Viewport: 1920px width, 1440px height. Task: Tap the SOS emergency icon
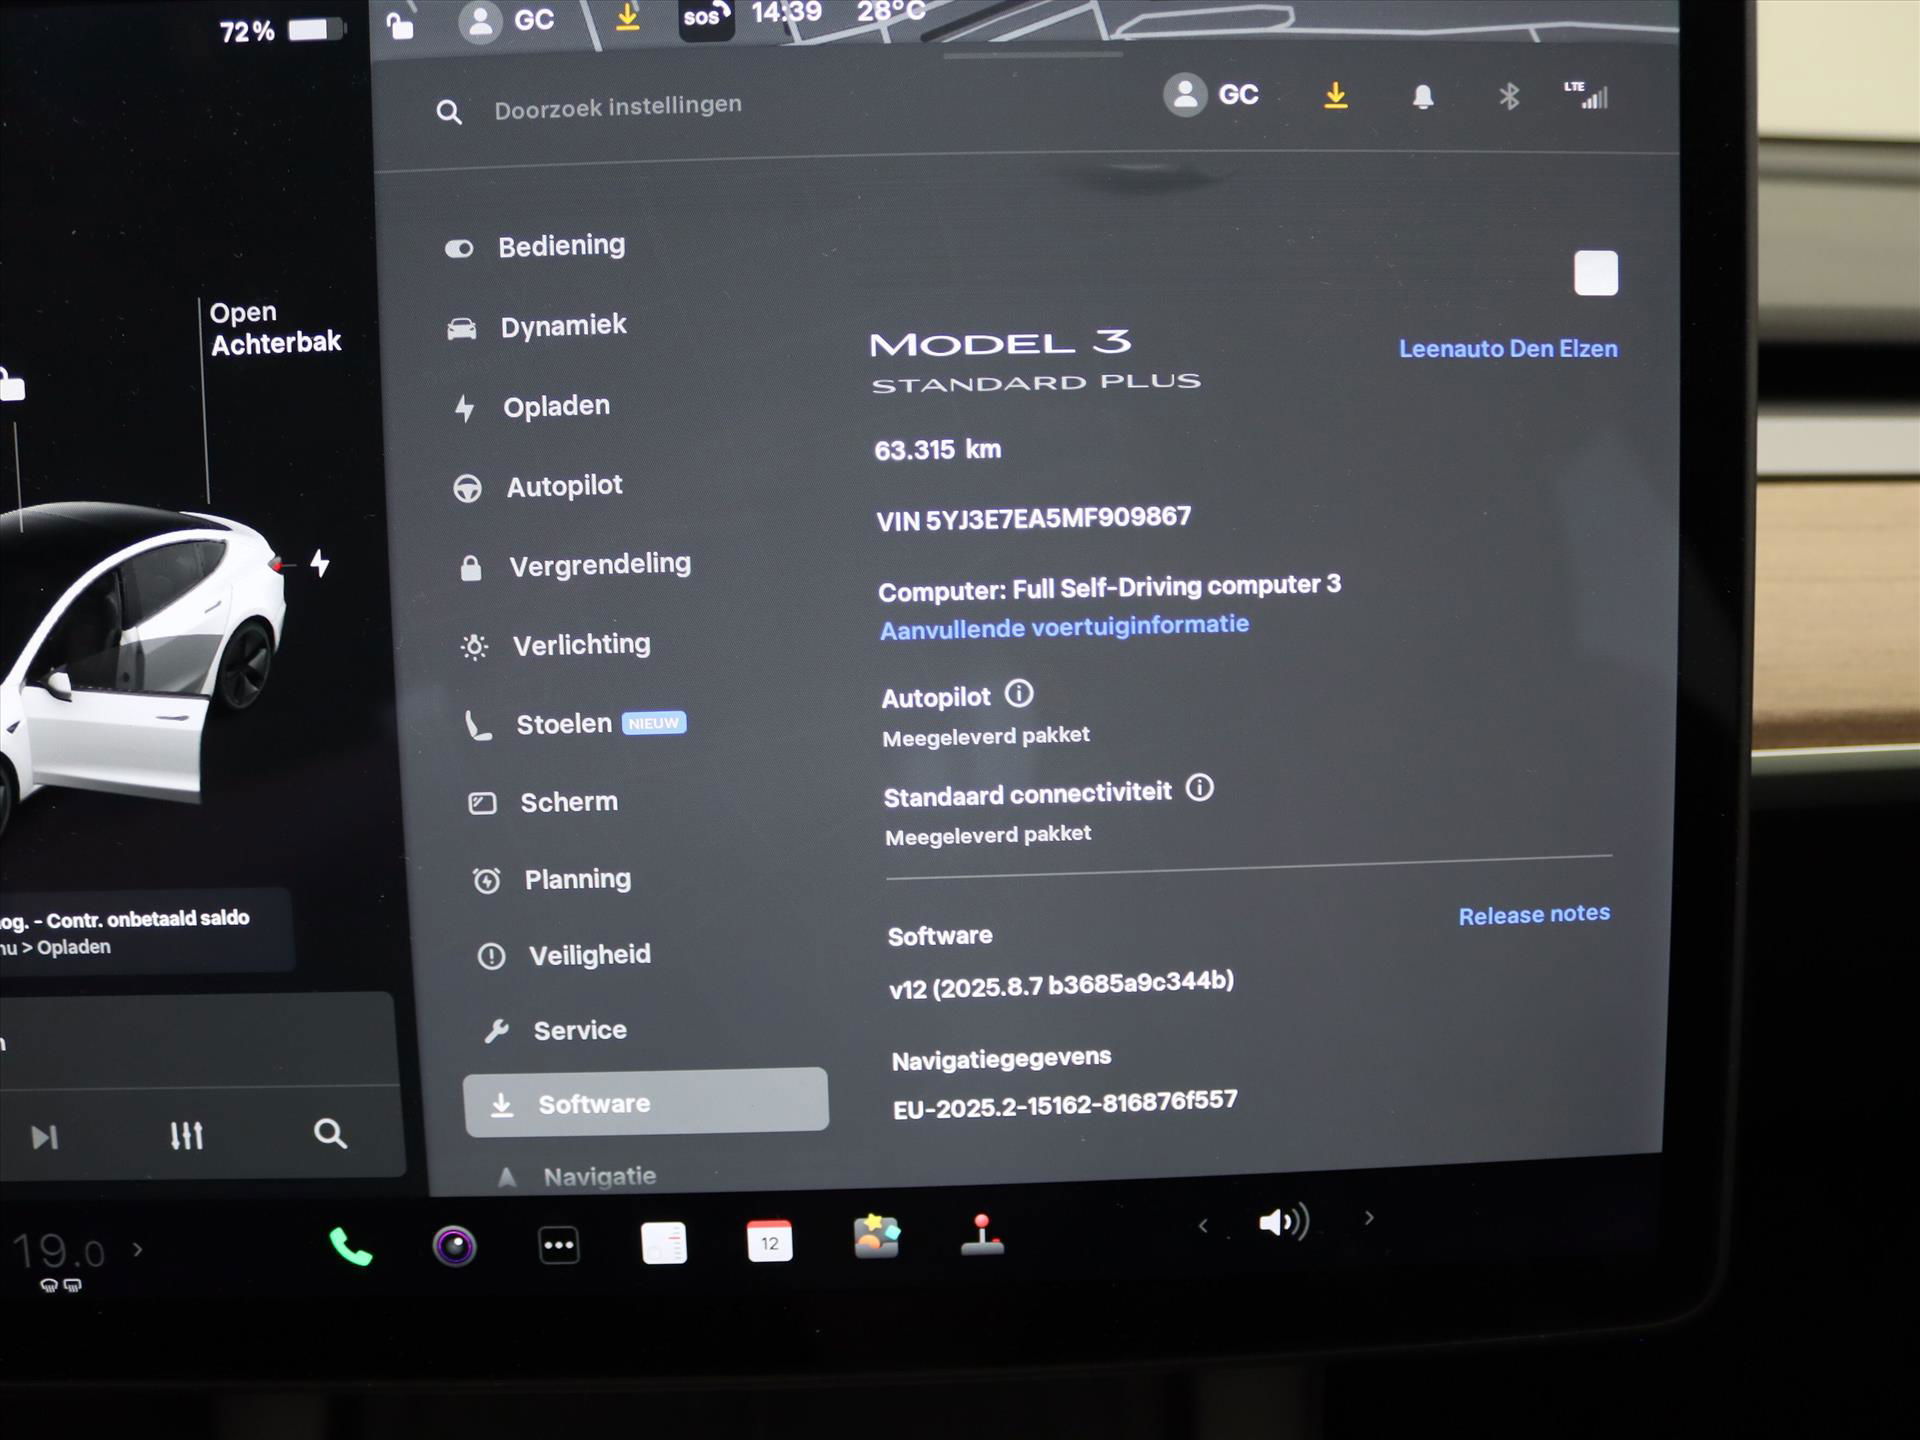click(706, 17)
